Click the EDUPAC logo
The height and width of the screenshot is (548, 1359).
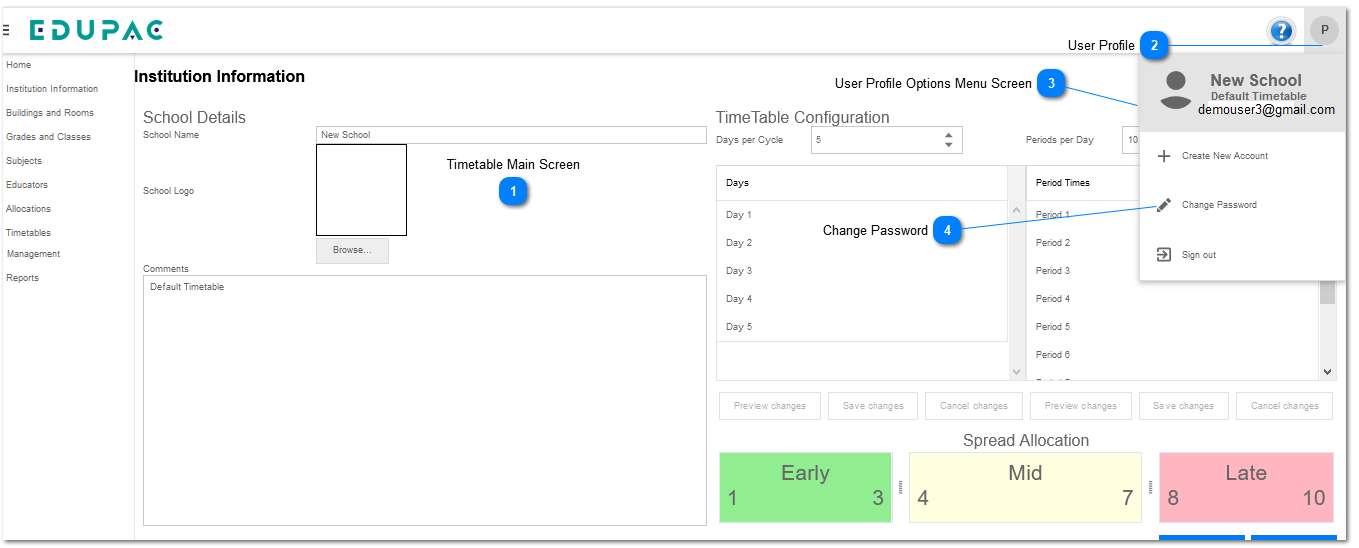96,31
